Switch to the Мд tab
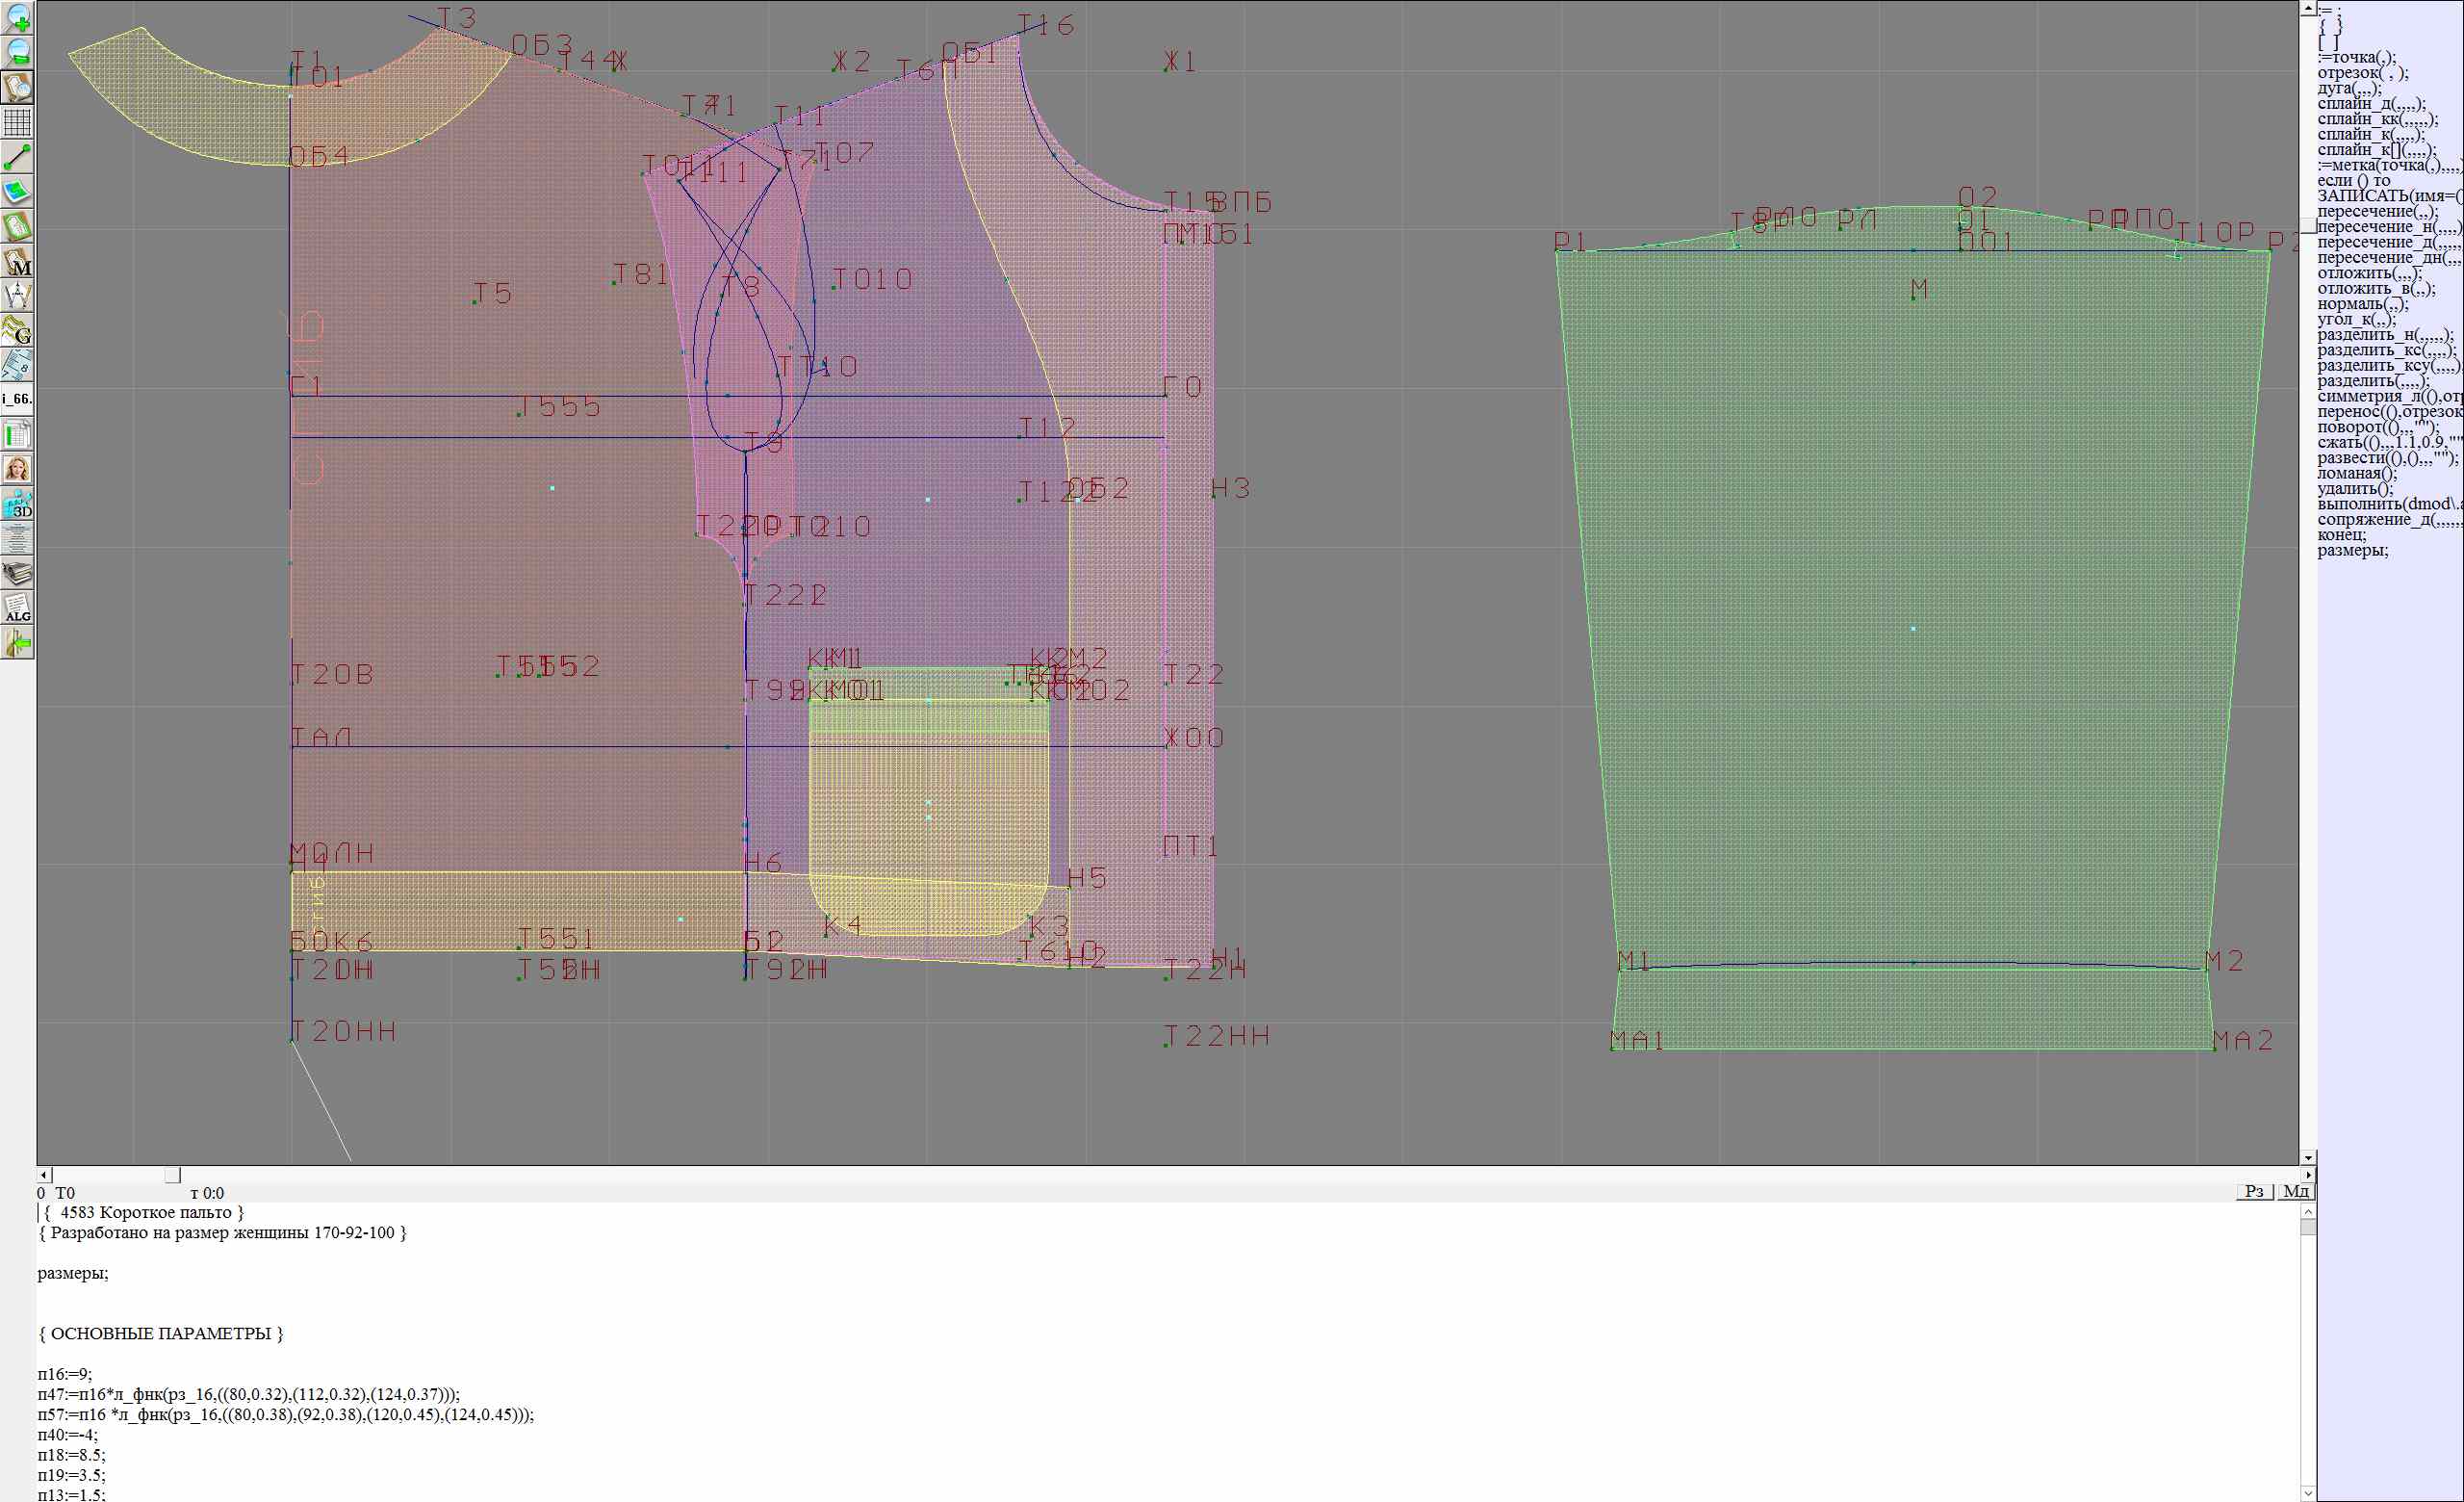 tap(2296, 1191)
